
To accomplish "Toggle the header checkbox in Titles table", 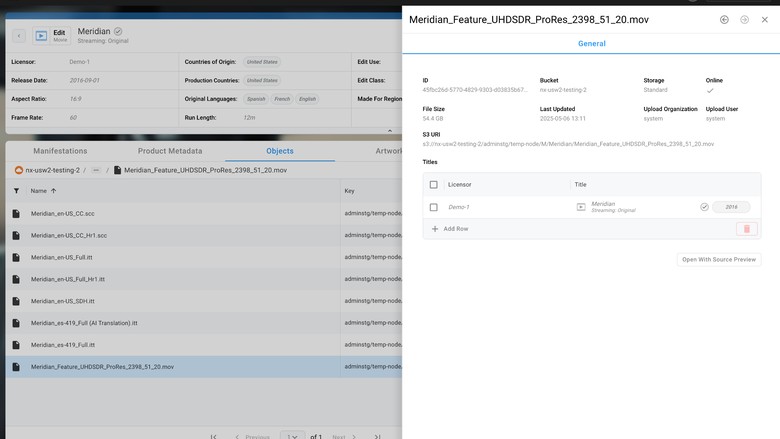I will pos(433,184).
